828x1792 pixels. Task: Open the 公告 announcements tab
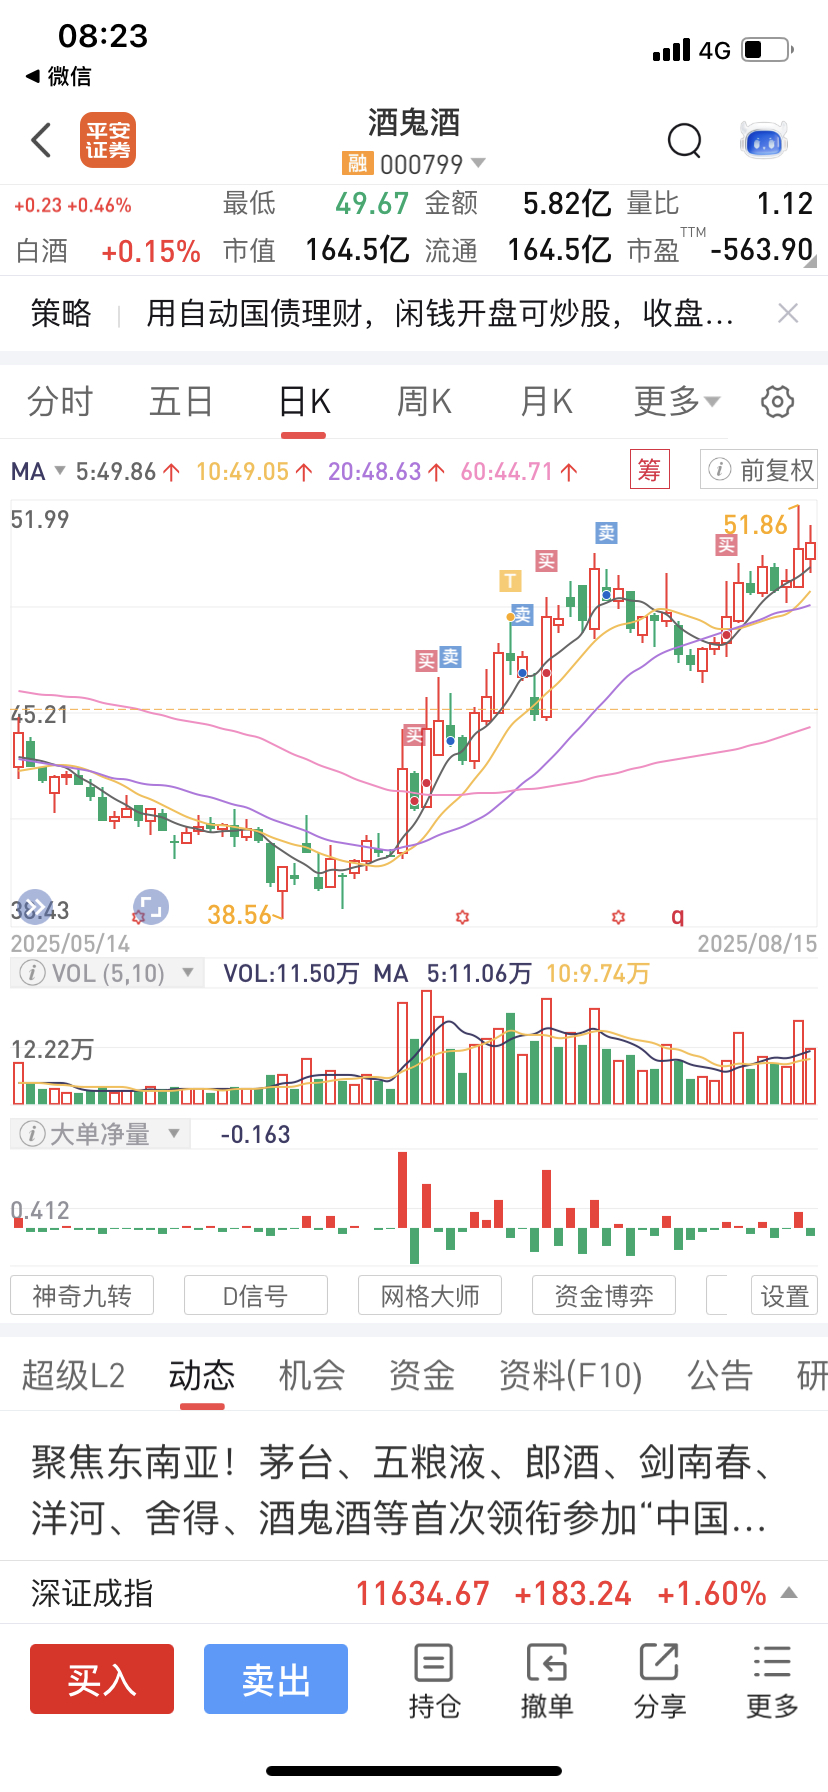720,1376
